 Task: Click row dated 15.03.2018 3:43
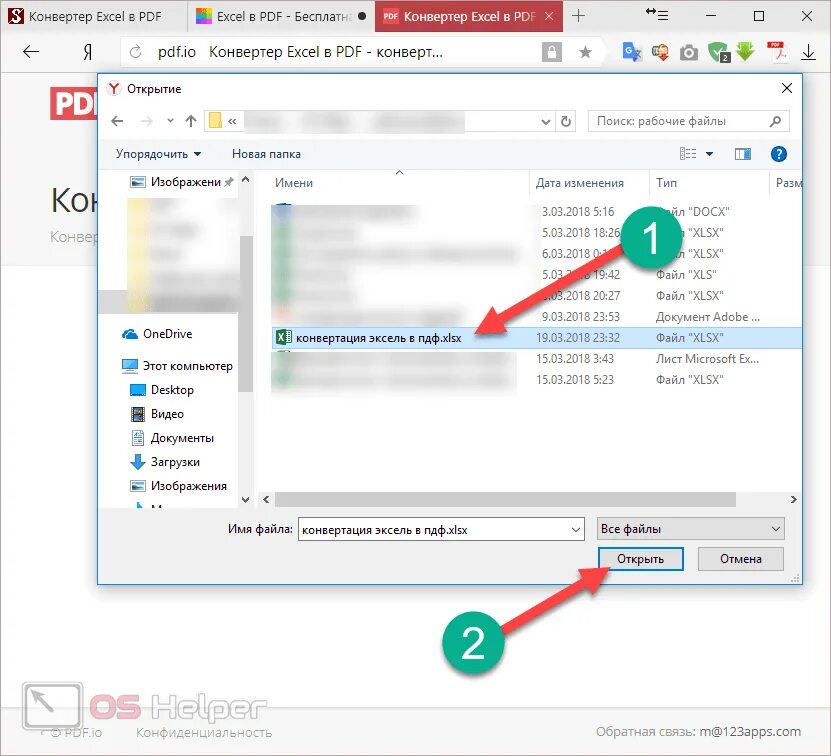(x=536, y=359)
